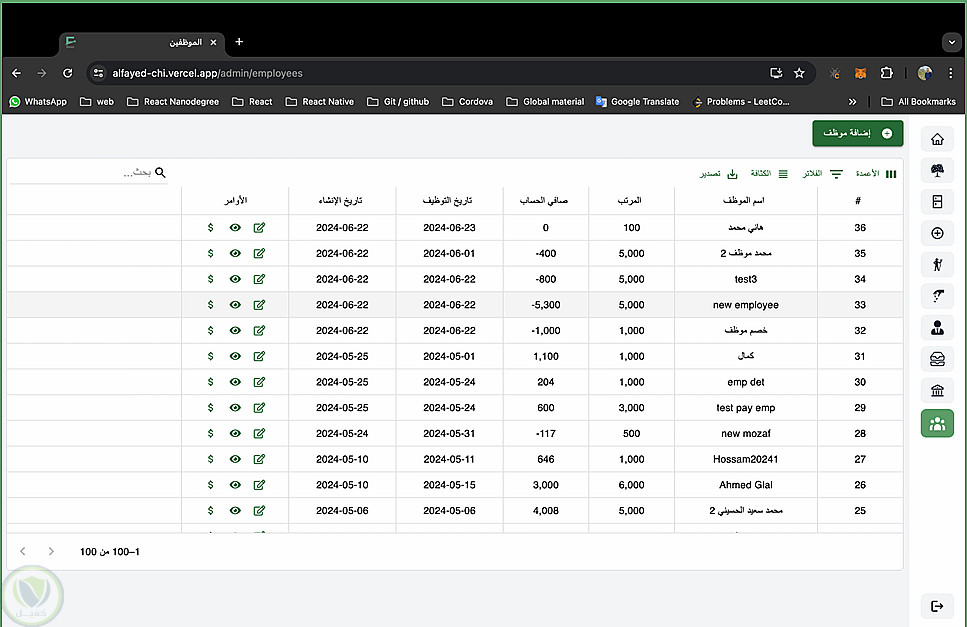Open the الكثافة density menu
This screenshot has width=967, height=627.
[769, 174]
